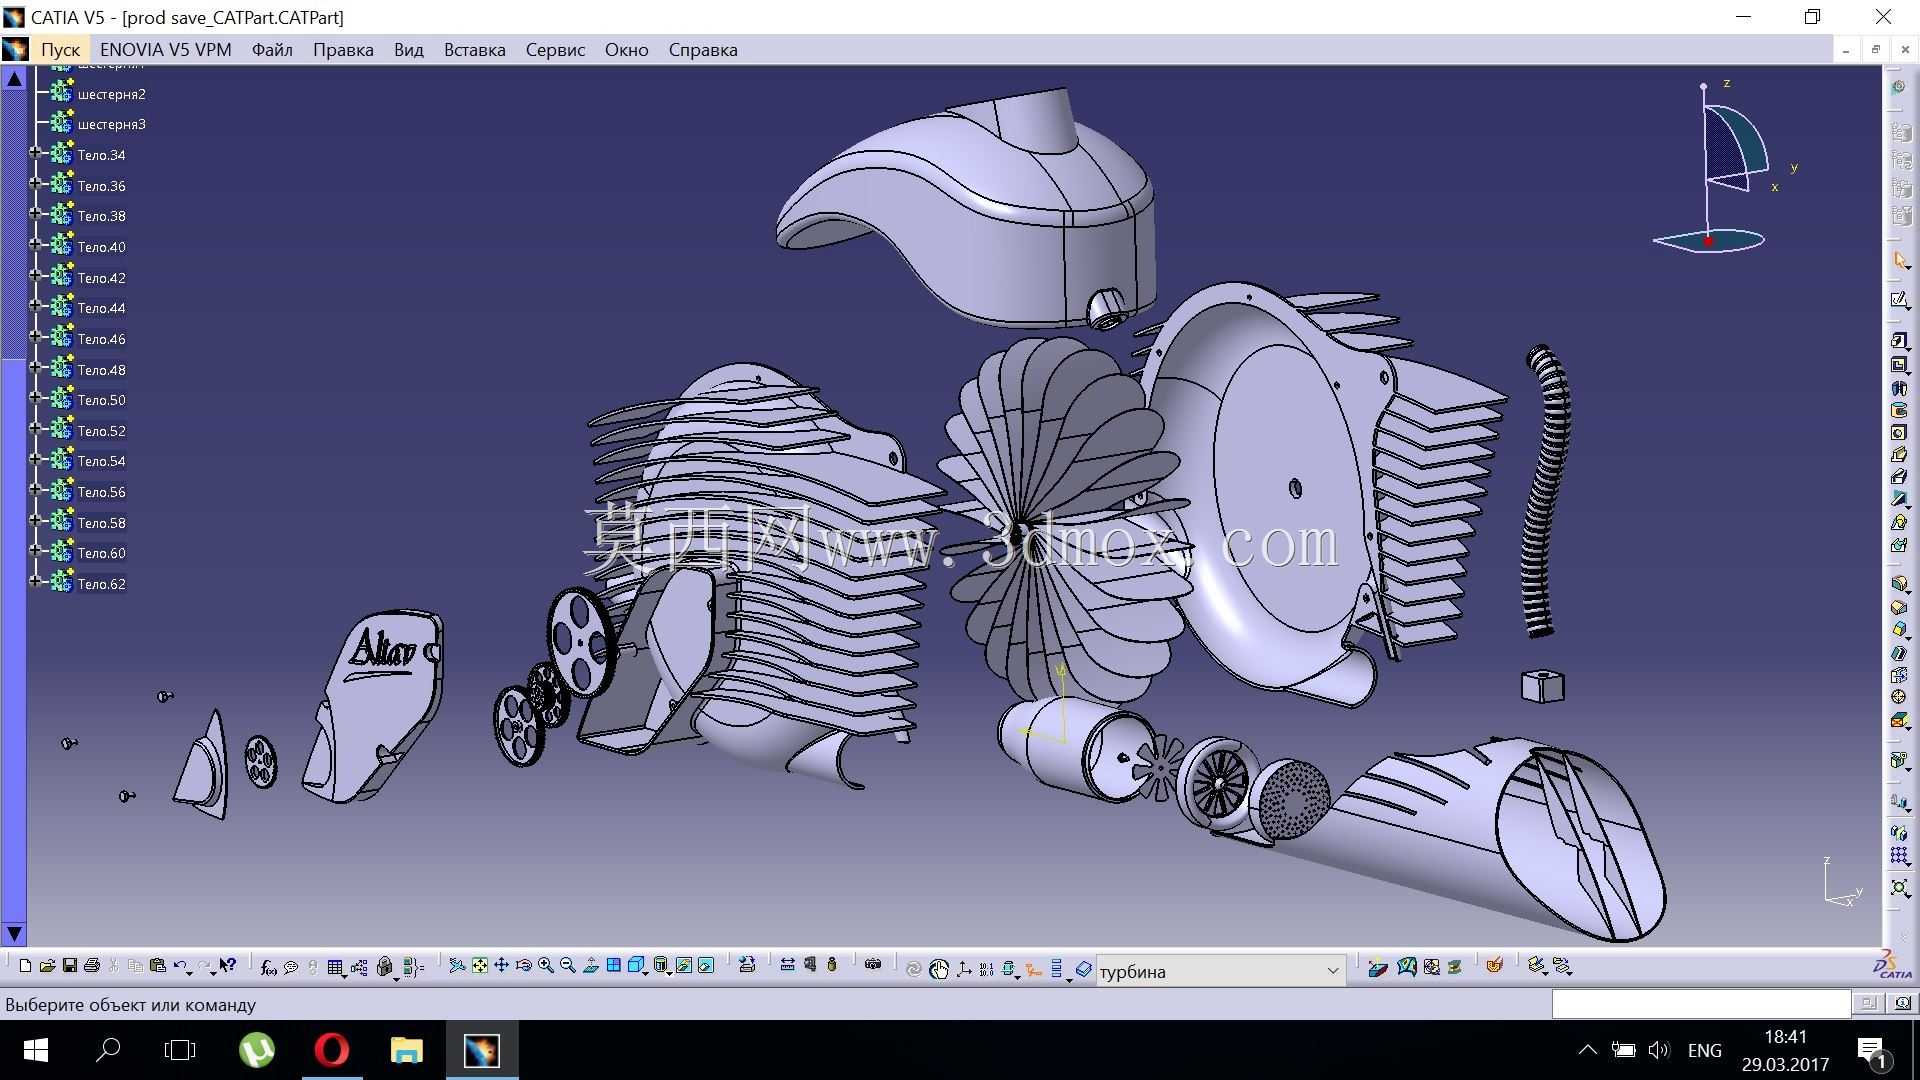Viewport: 1920px width, 1080px height.
Task: Select the Rotate view tool
Action: 523,966
